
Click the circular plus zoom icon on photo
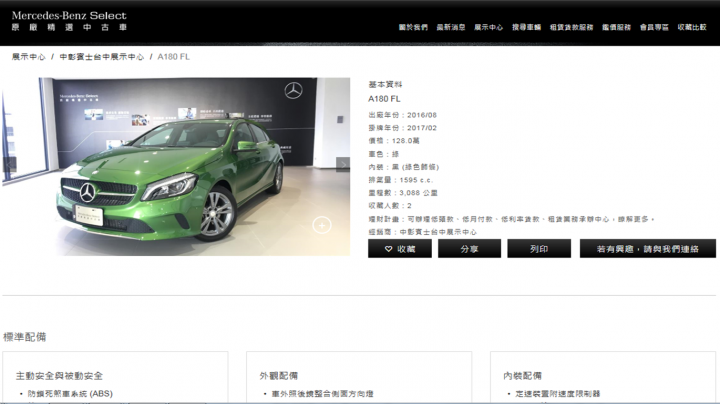(x=322, y=225)
